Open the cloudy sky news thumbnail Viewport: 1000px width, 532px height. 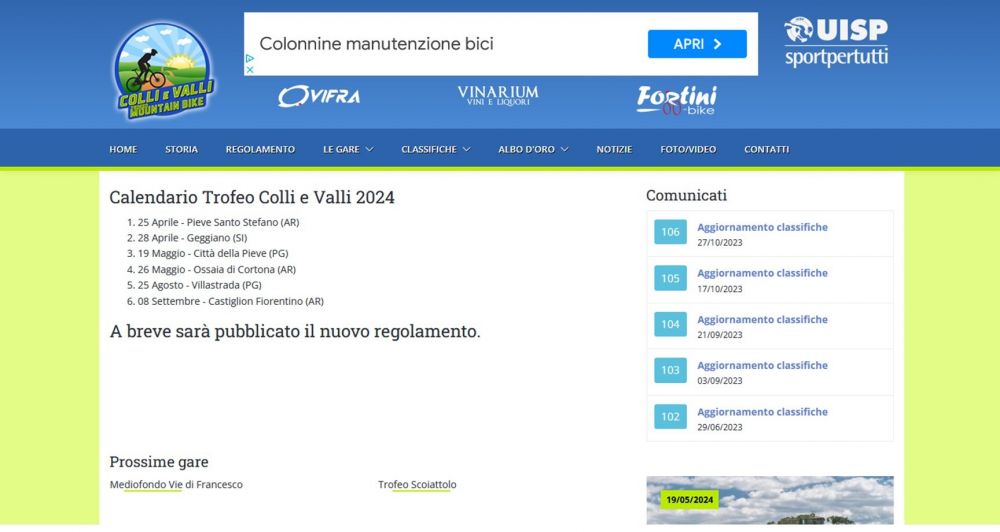[770, 501]
